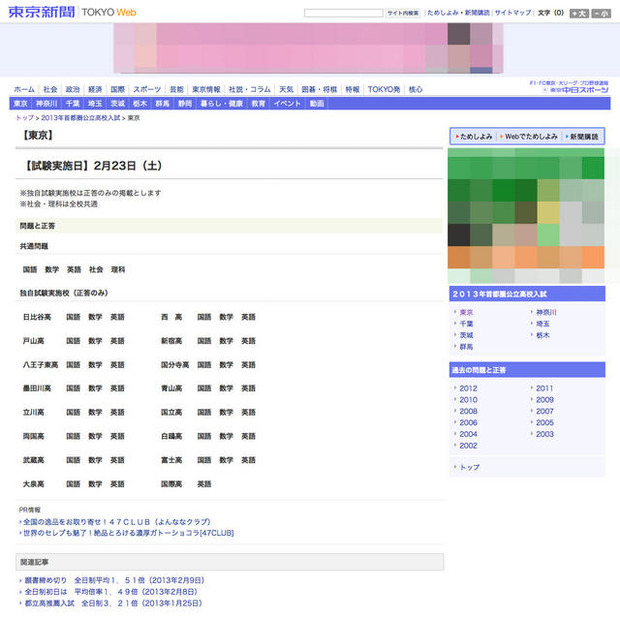Open 2012 past exams link
The image size is (620, 620).
click(x=468, y=388)
